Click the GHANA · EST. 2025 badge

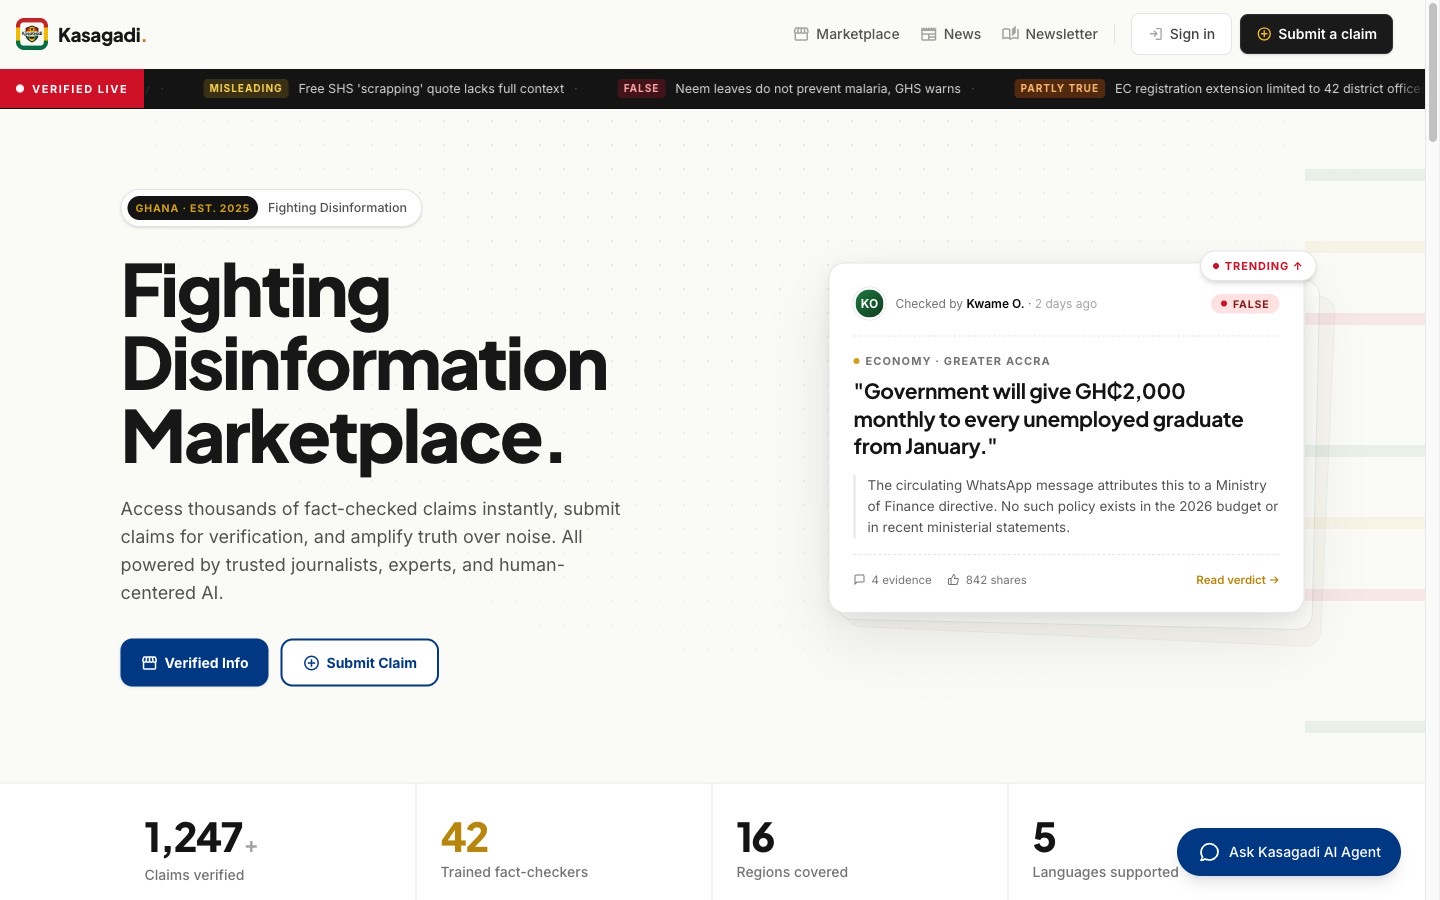click(192, 208)
